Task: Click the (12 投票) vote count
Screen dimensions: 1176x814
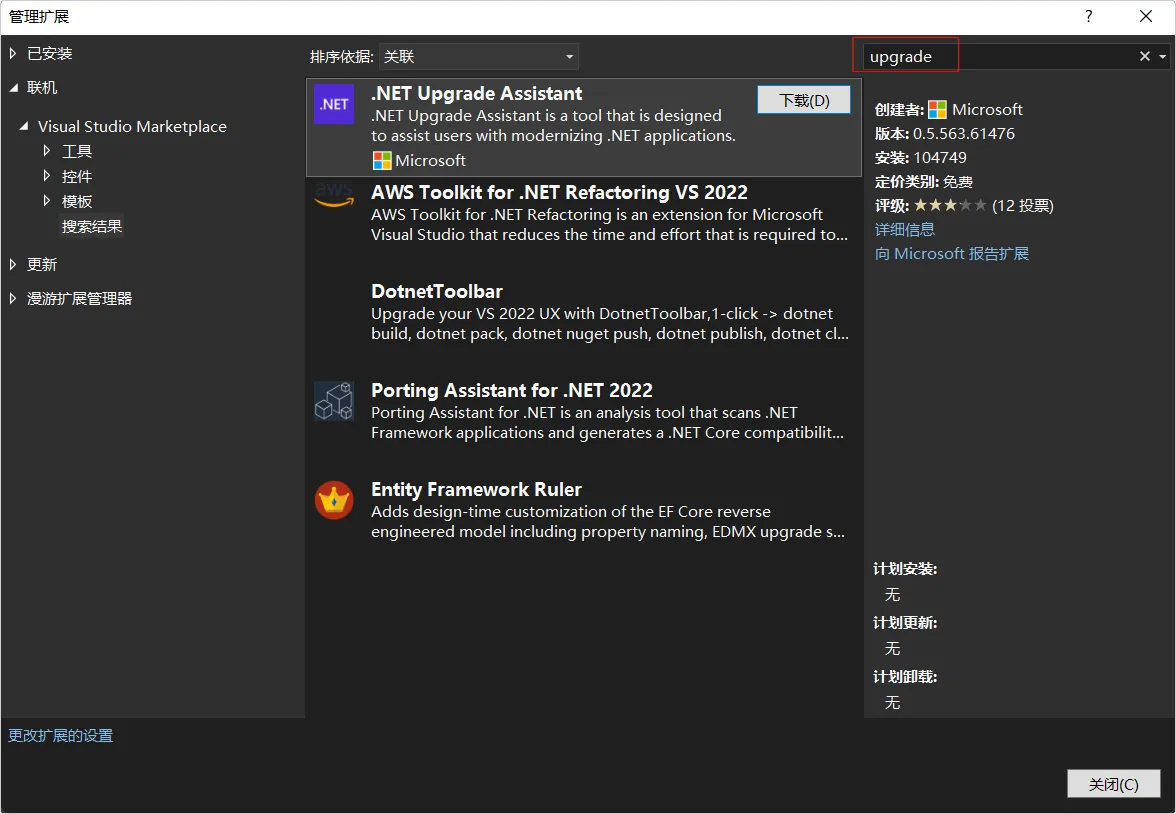Action: click(1022, 206)
